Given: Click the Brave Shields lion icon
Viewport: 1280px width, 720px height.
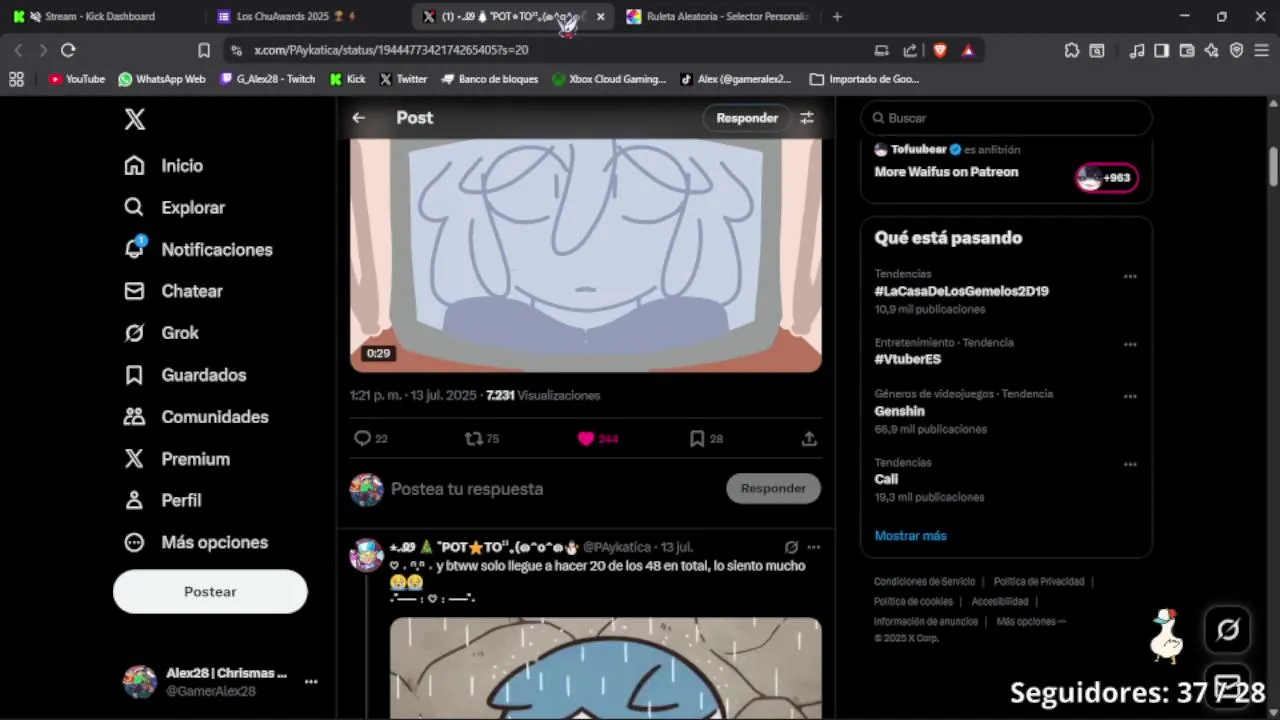Looking at the screenshot, I should 940,50.
